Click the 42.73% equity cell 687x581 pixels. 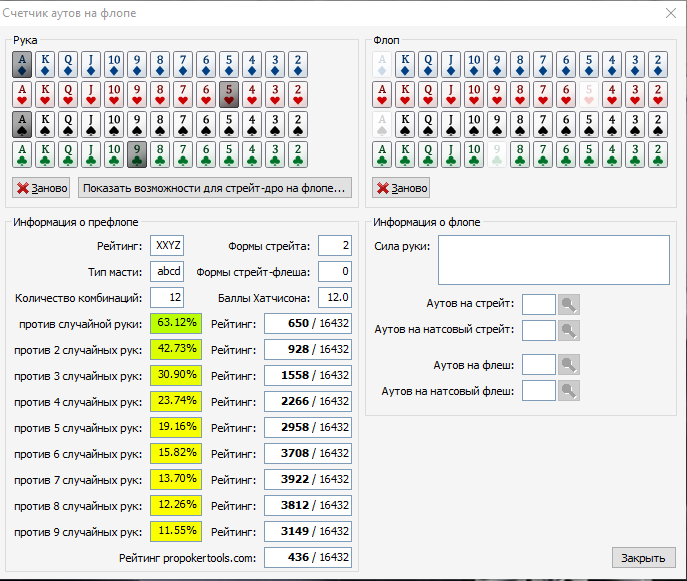pos(176,349)
